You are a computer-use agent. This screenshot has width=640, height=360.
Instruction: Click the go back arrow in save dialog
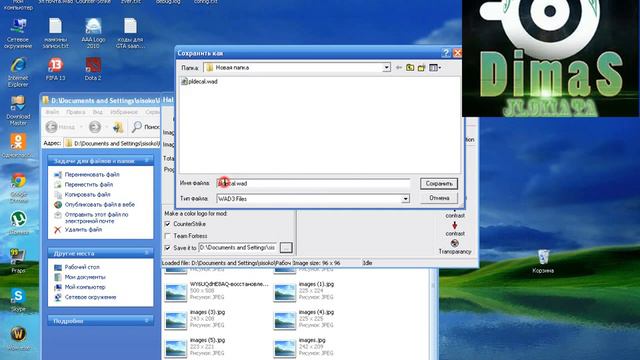point(399,68)
